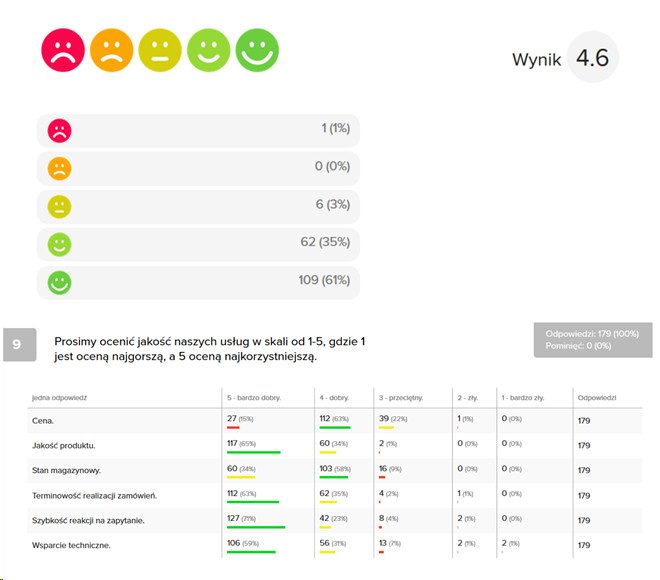Click the large red sad face

pyautogui.click(x=62, y=50)
